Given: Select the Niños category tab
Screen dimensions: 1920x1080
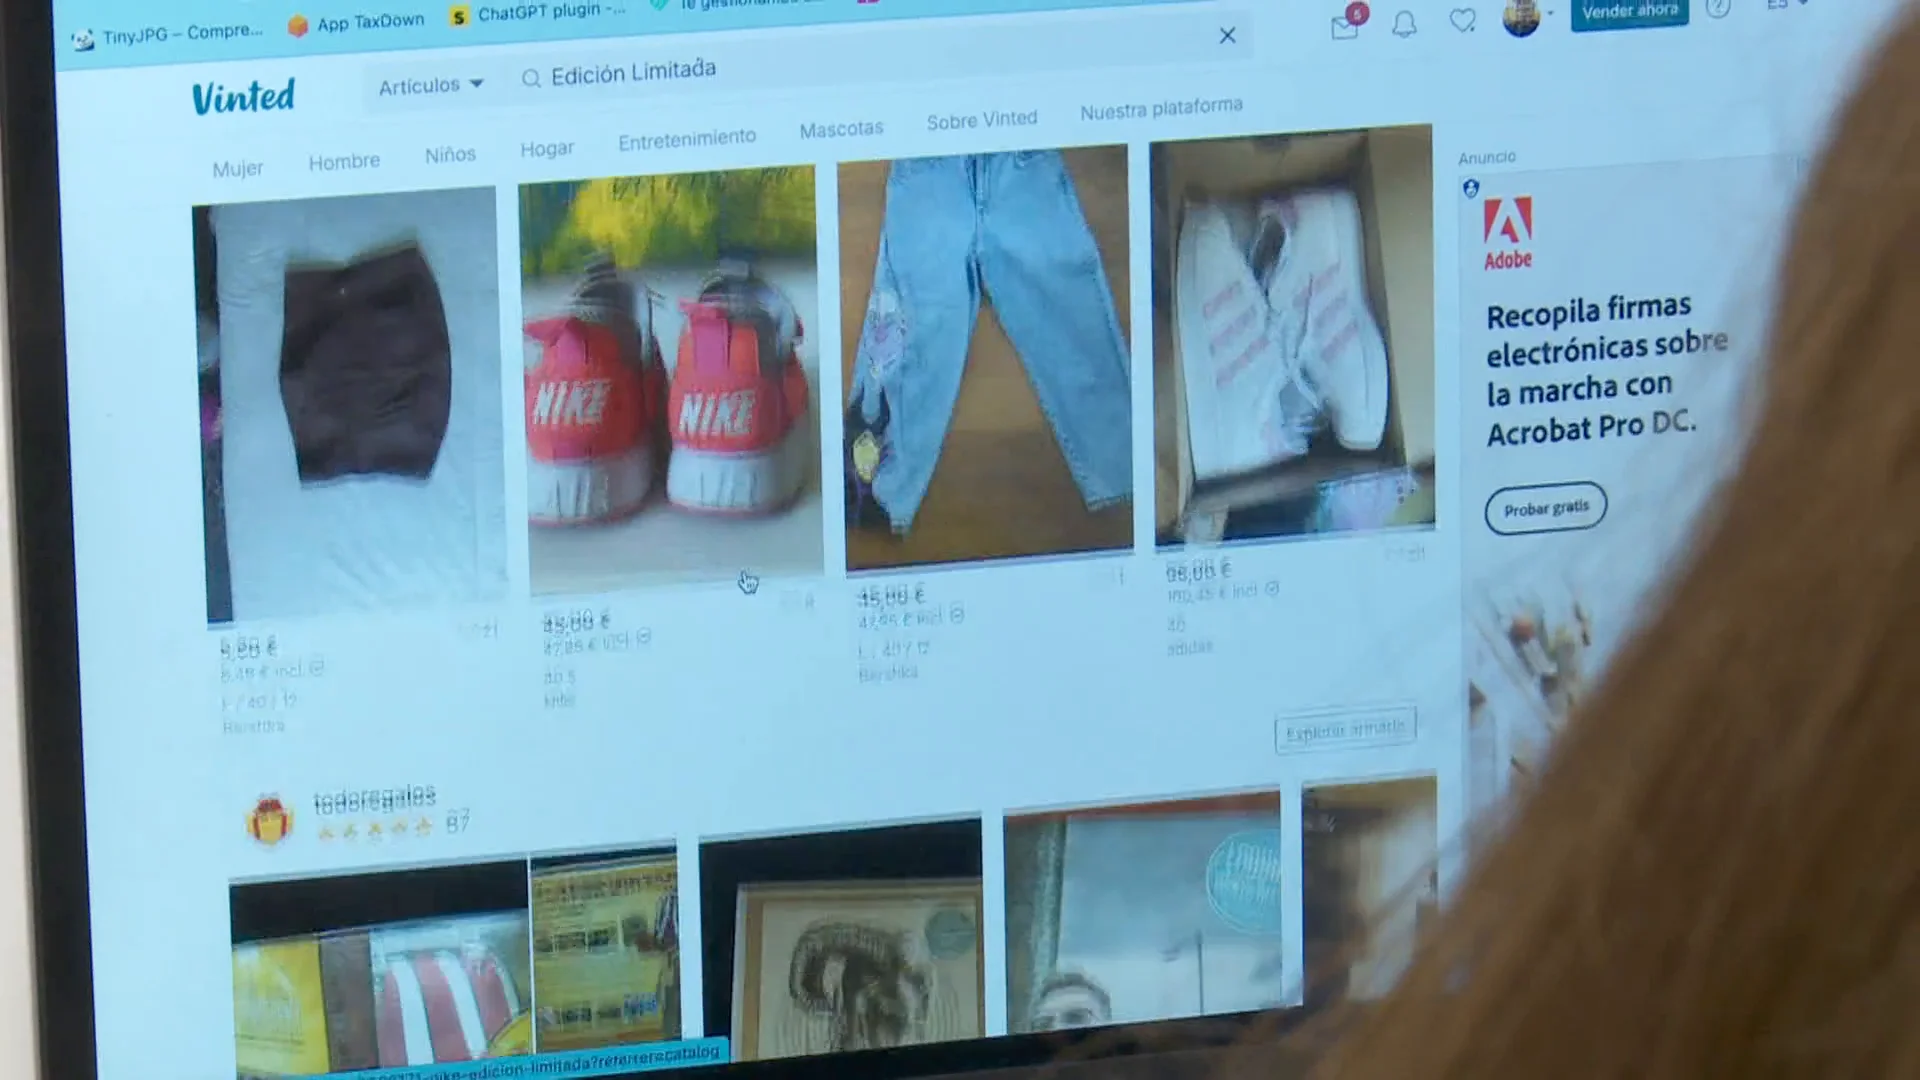Looking at the screenshot, I should click(x=450, y=154).
